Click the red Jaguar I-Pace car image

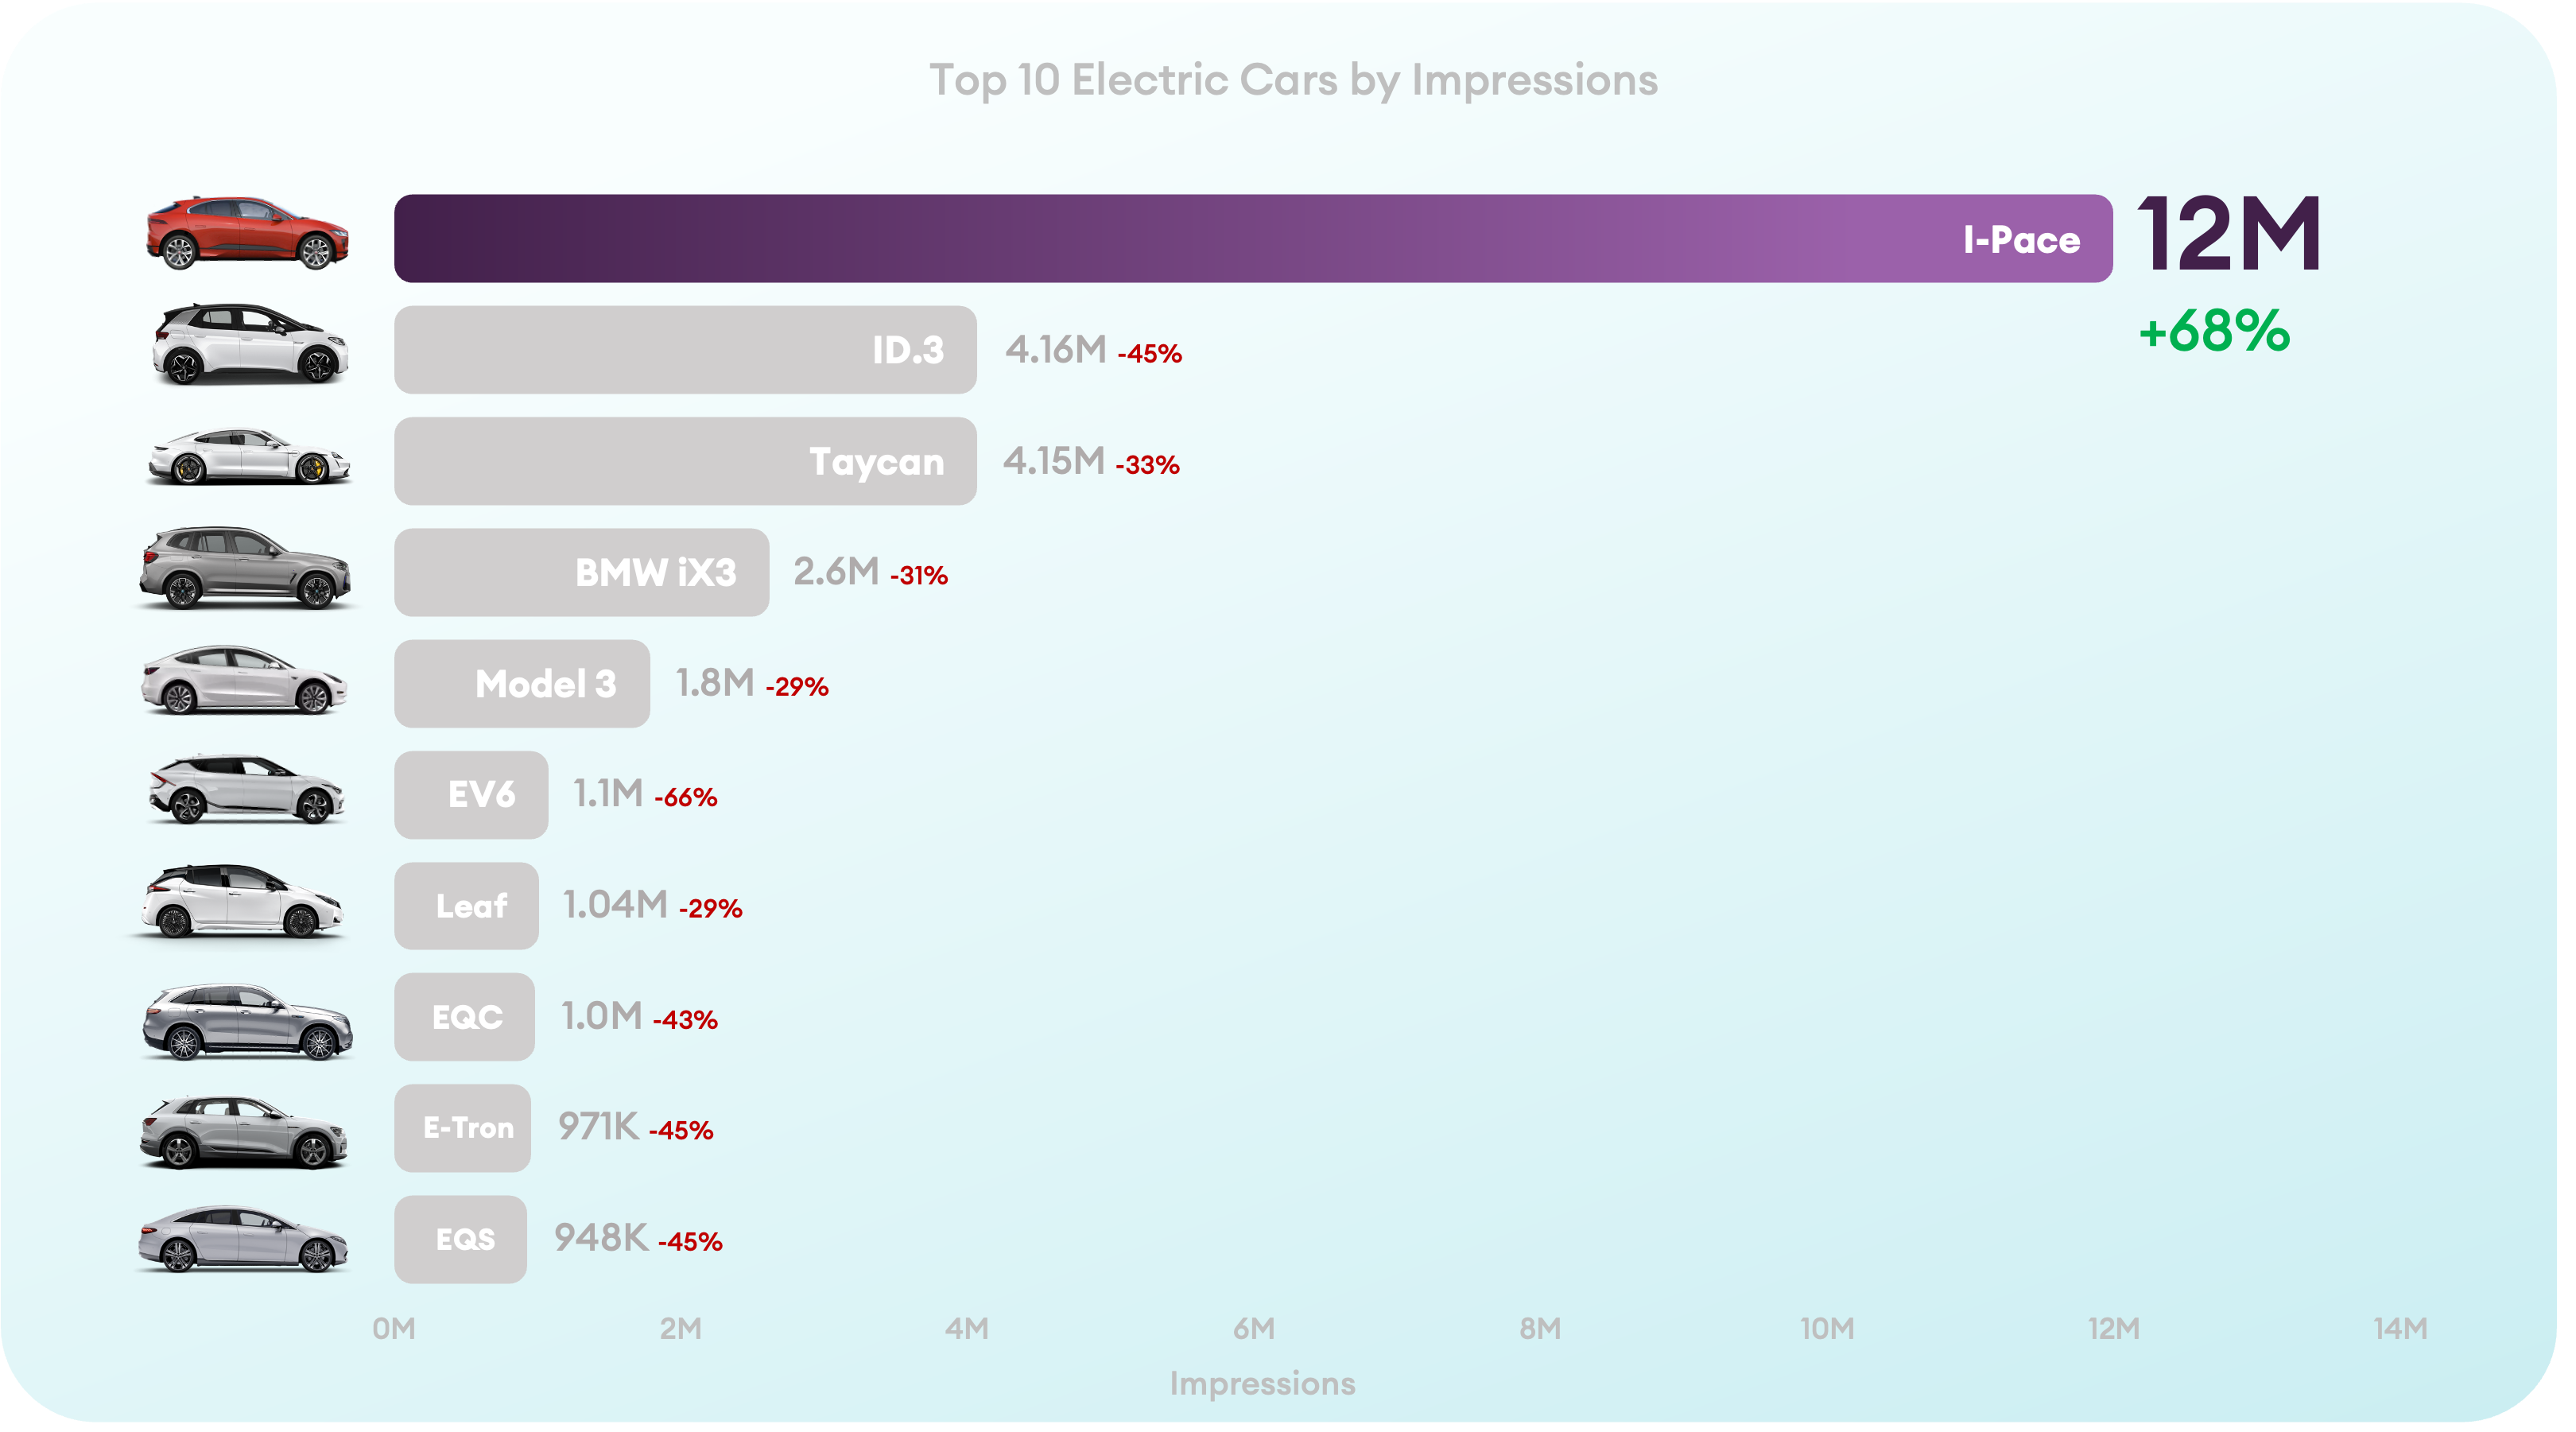pos(248,234)
